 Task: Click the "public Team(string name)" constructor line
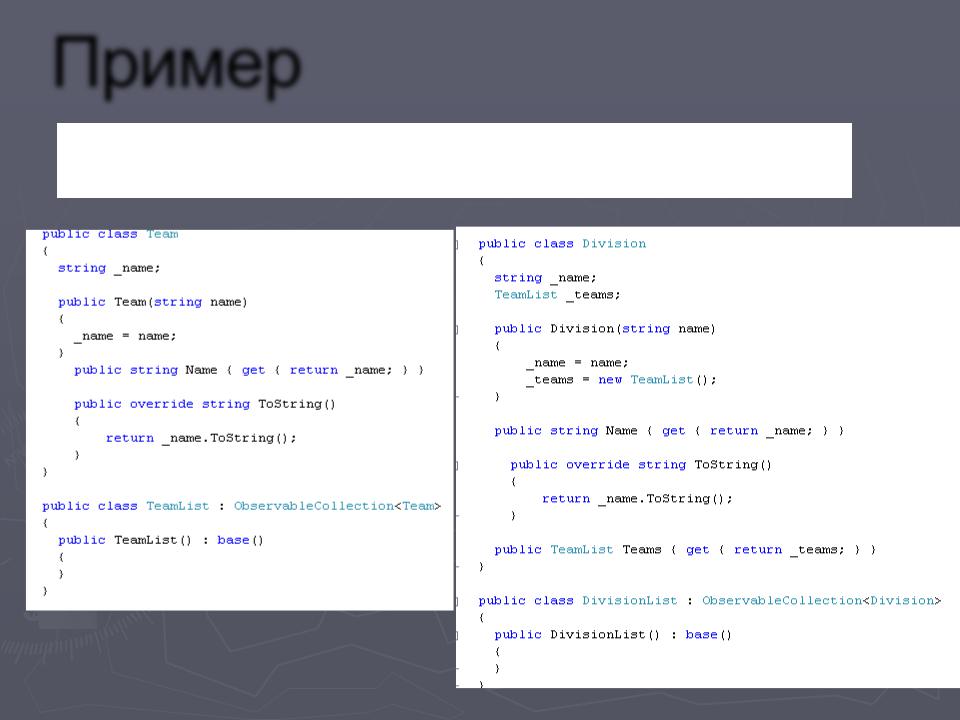point(152,302)
